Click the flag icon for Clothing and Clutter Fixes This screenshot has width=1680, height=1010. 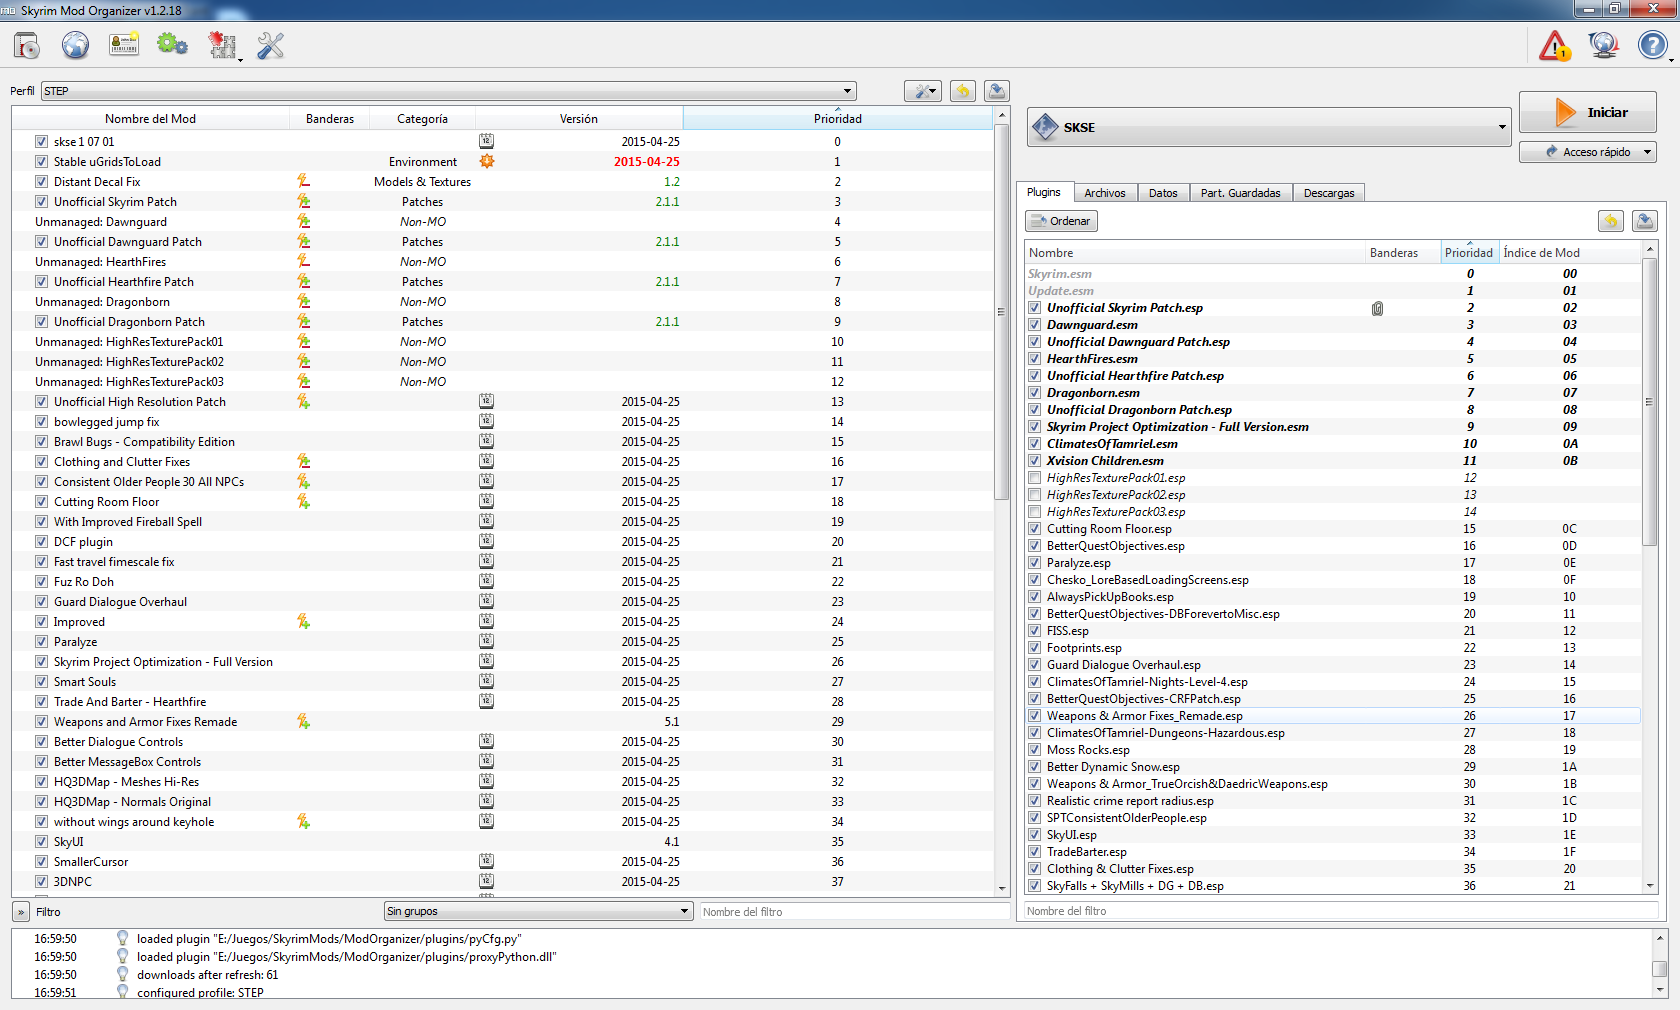303,461
